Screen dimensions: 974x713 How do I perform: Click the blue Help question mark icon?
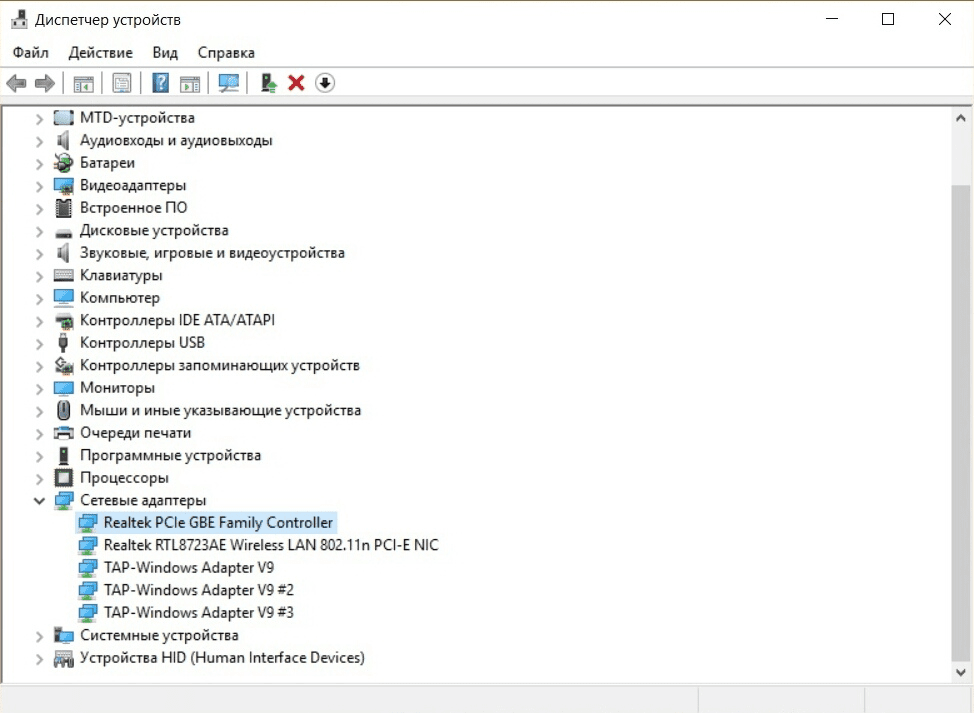(160, 83)
